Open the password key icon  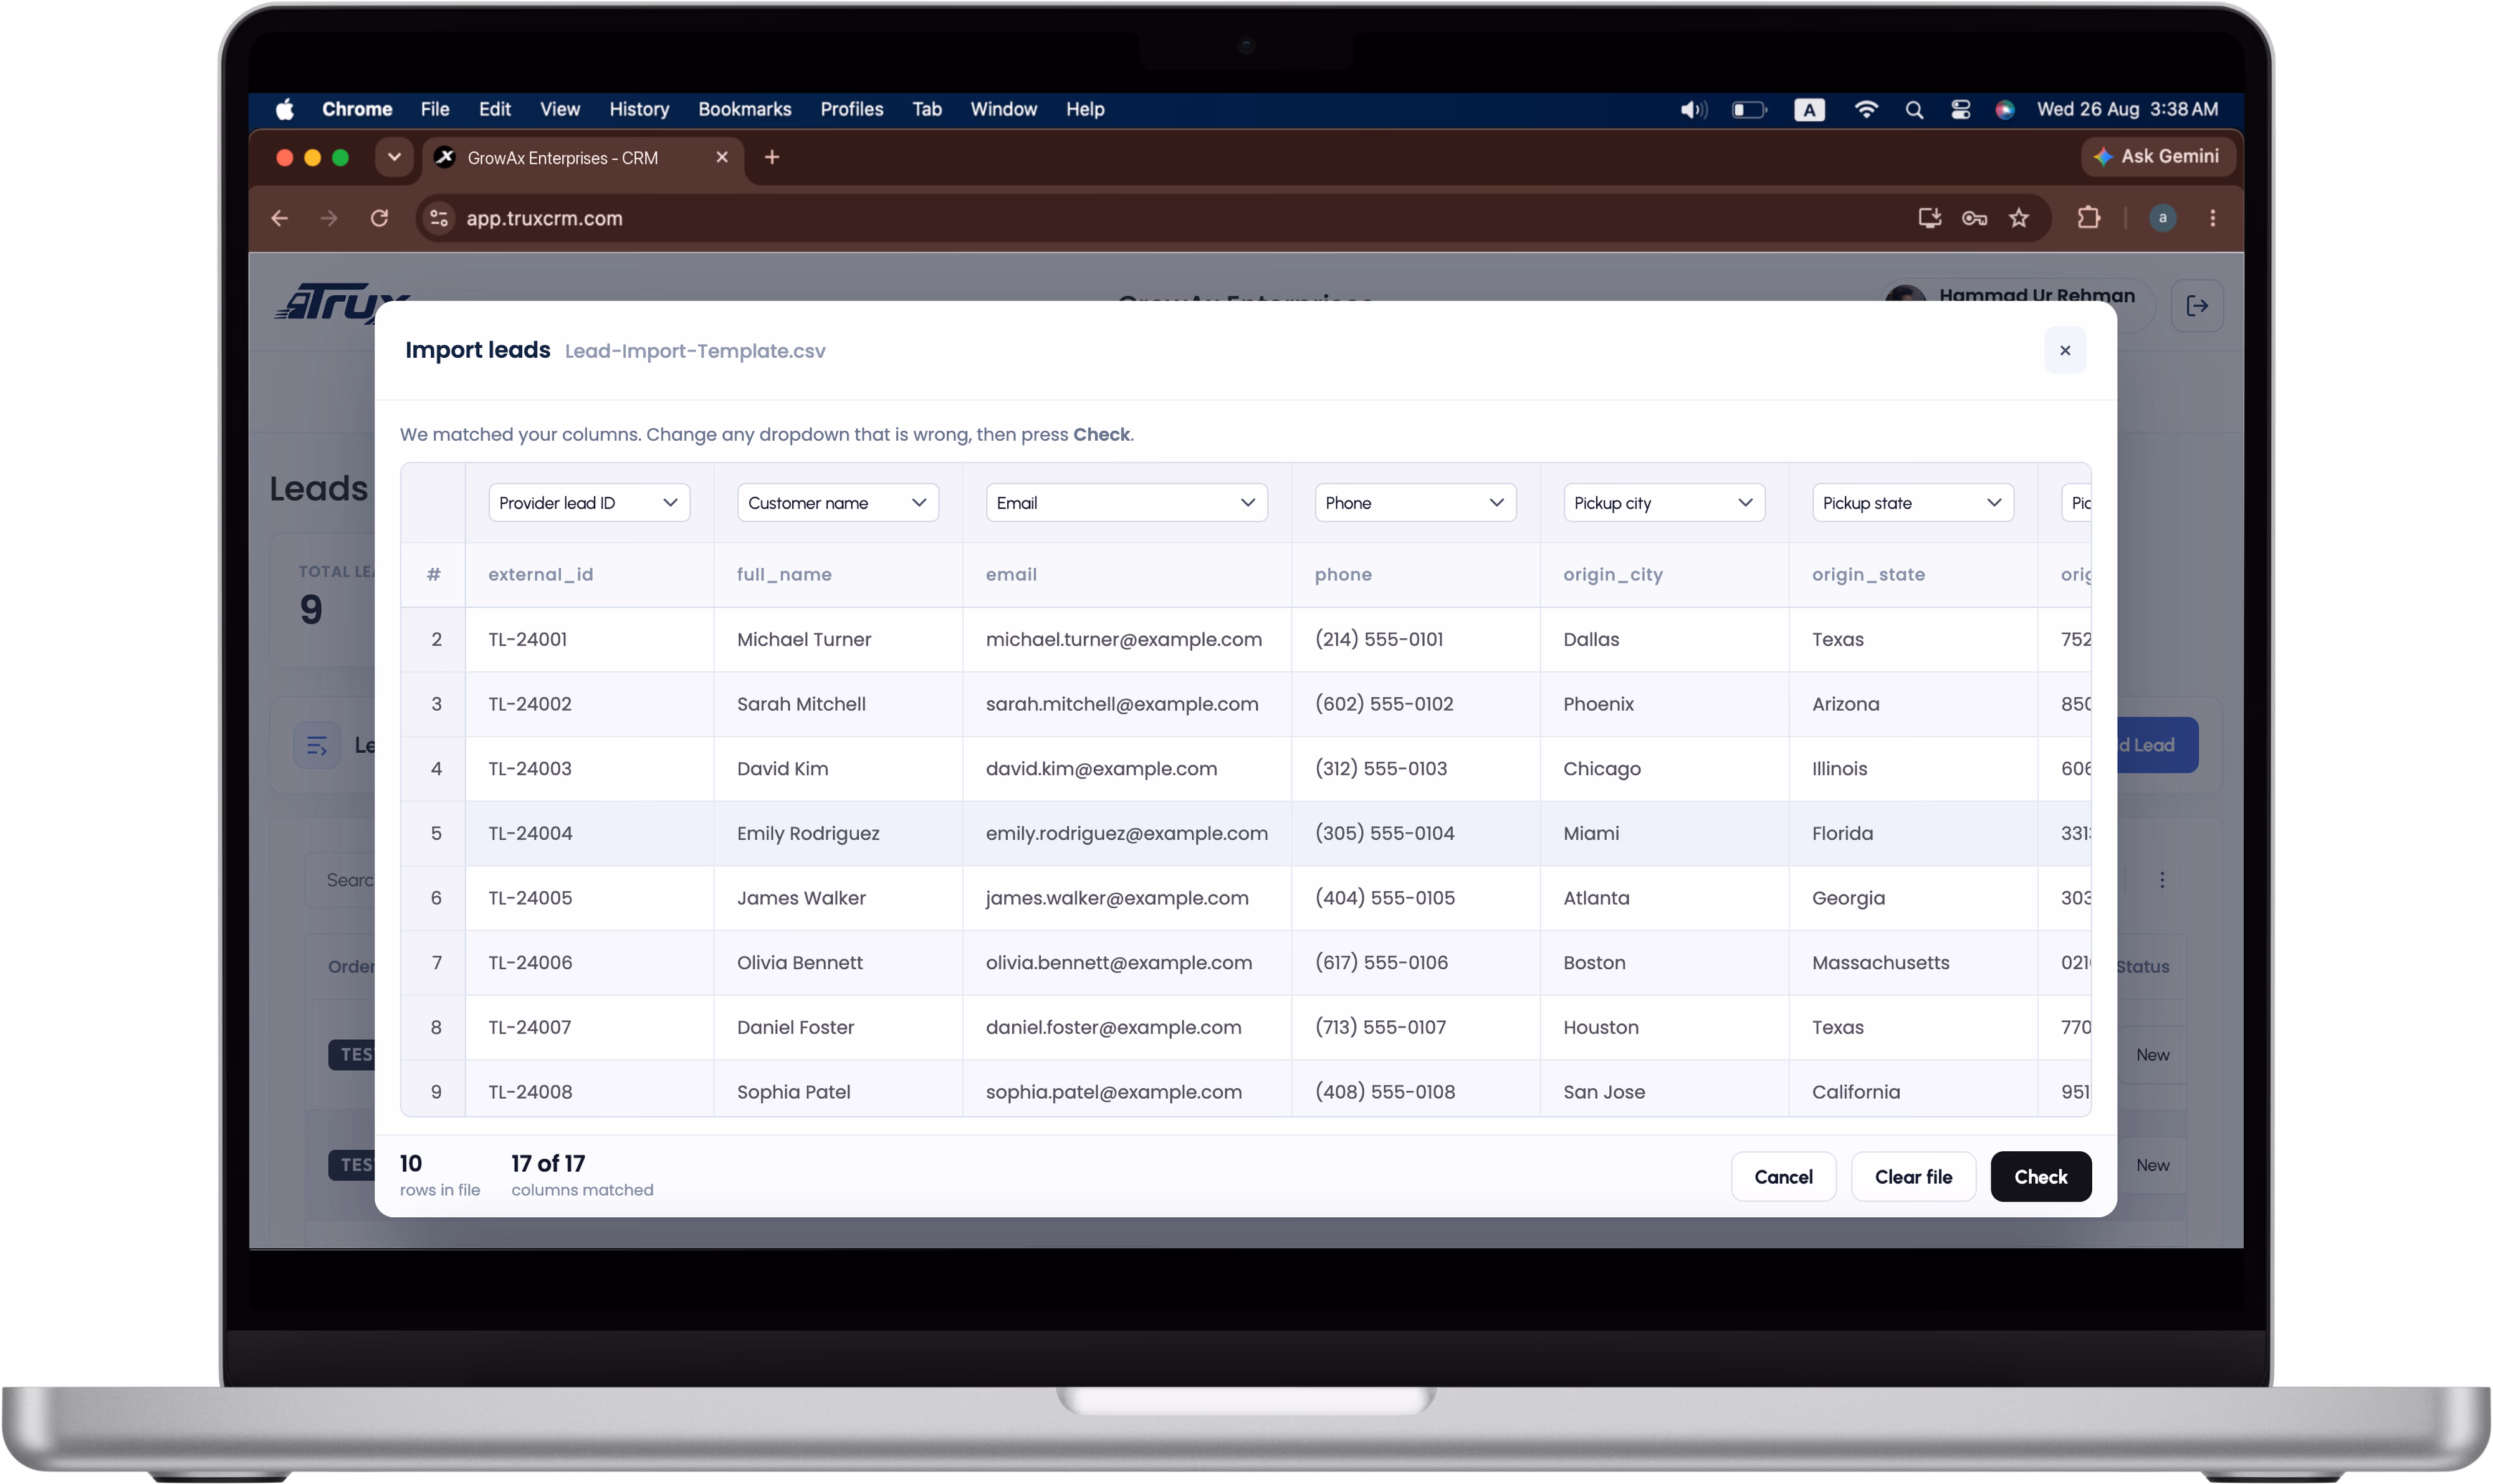point(1975,218)
